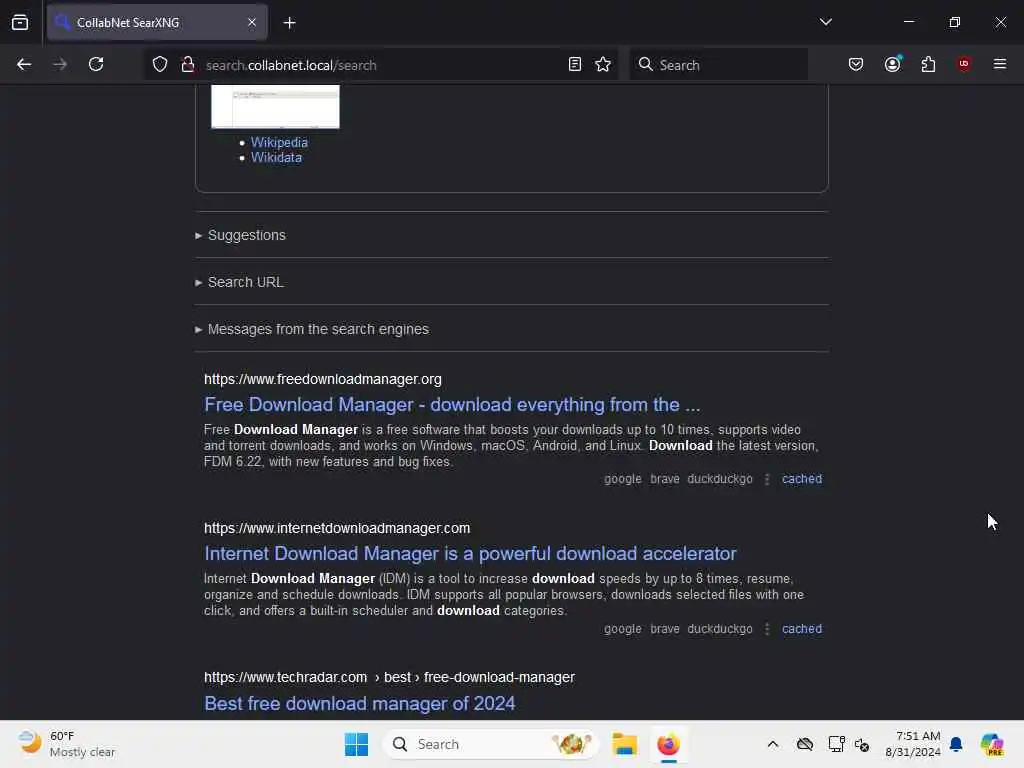Viewport: 1024px width, 768px height.
Task: Close the CollabNet SearXNG tab
Action: click(x=252, y=23)
